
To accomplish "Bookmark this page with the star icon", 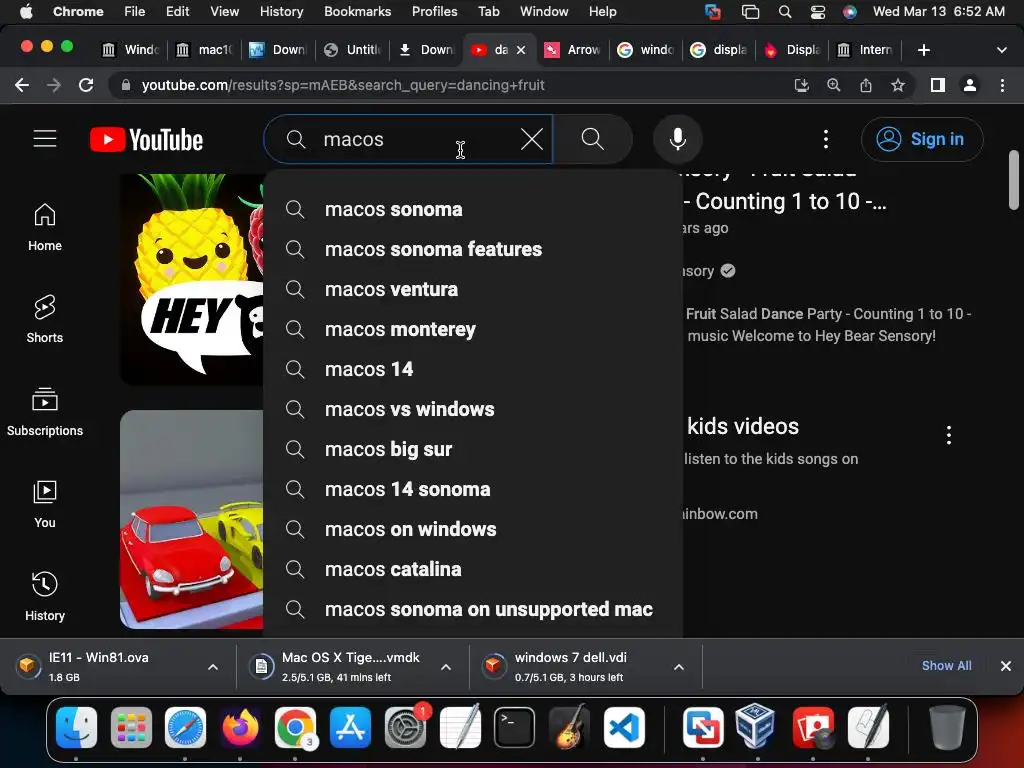I will pyautogui.click(x=898, y=85).
